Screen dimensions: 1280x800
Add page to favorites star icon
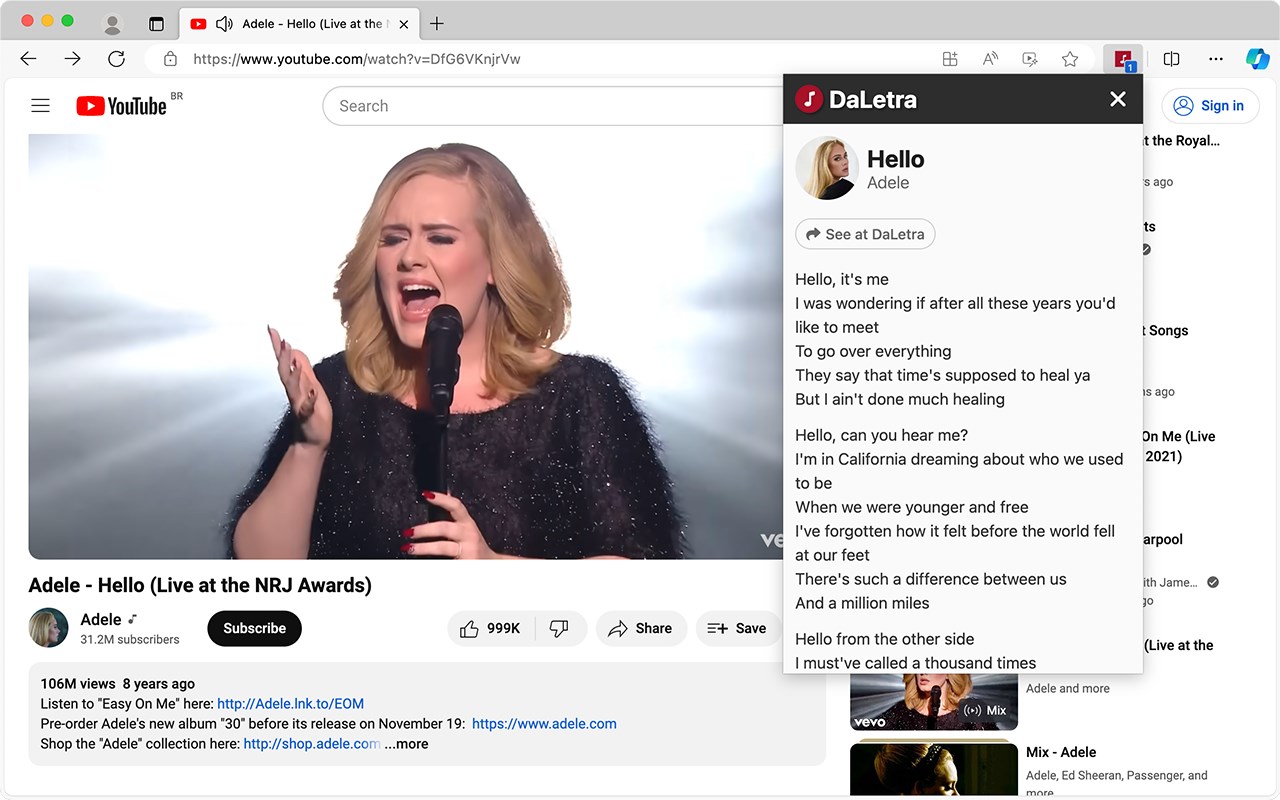click(1070, 59)
